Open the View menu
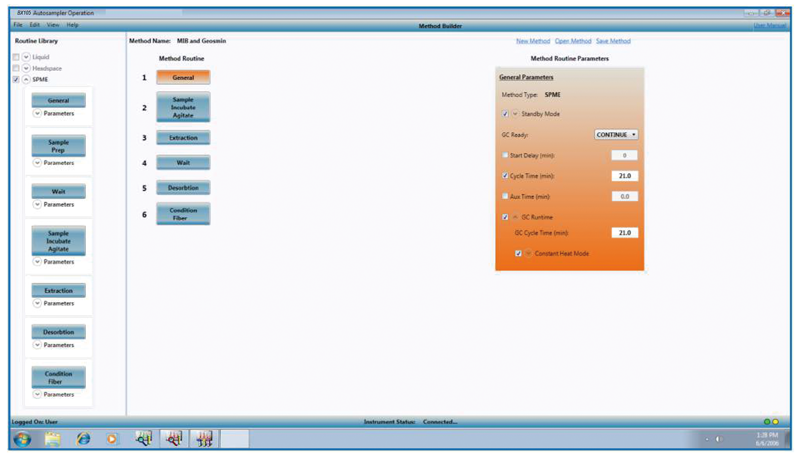The image size is (800, 456). pyautogui.click(x=52, y=24)
